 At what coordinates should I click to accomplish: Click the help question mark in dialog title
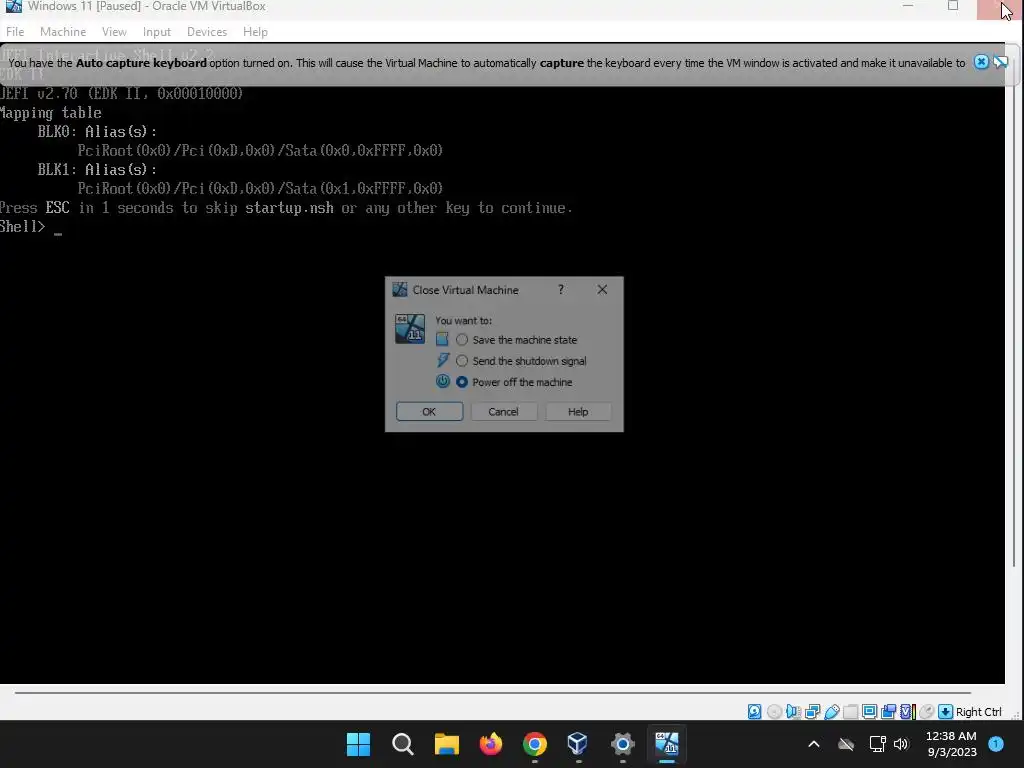tap(561, 289)
